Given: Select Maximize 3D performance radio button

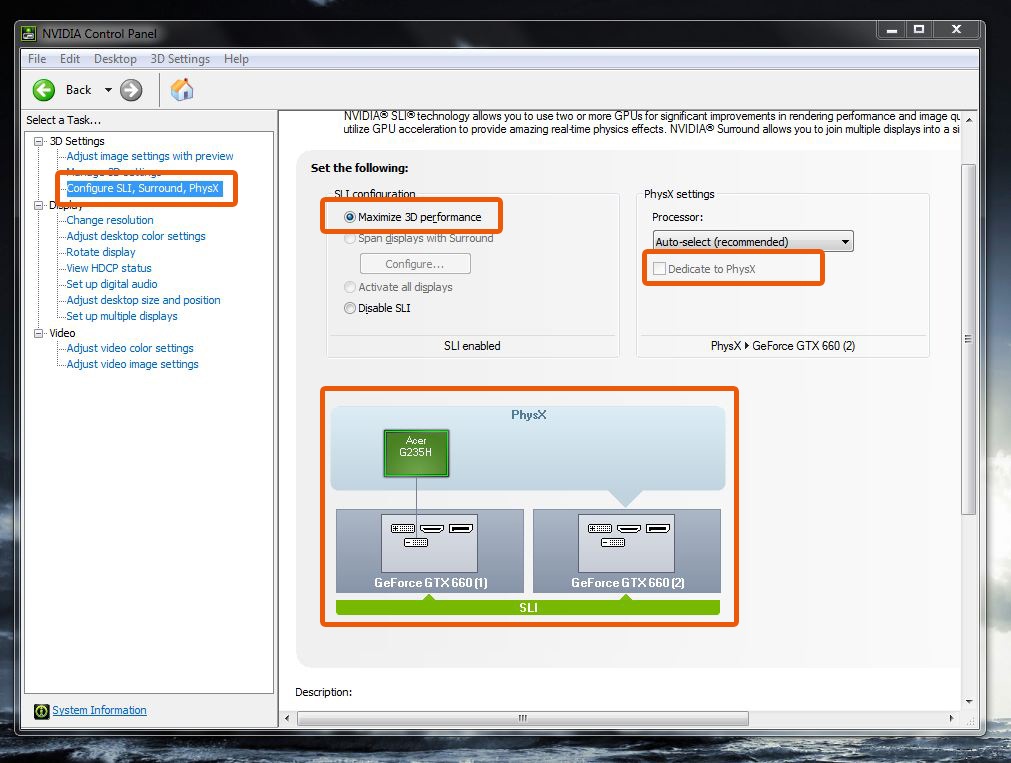Looking at the screenshot, I should [x=350, y=217].
